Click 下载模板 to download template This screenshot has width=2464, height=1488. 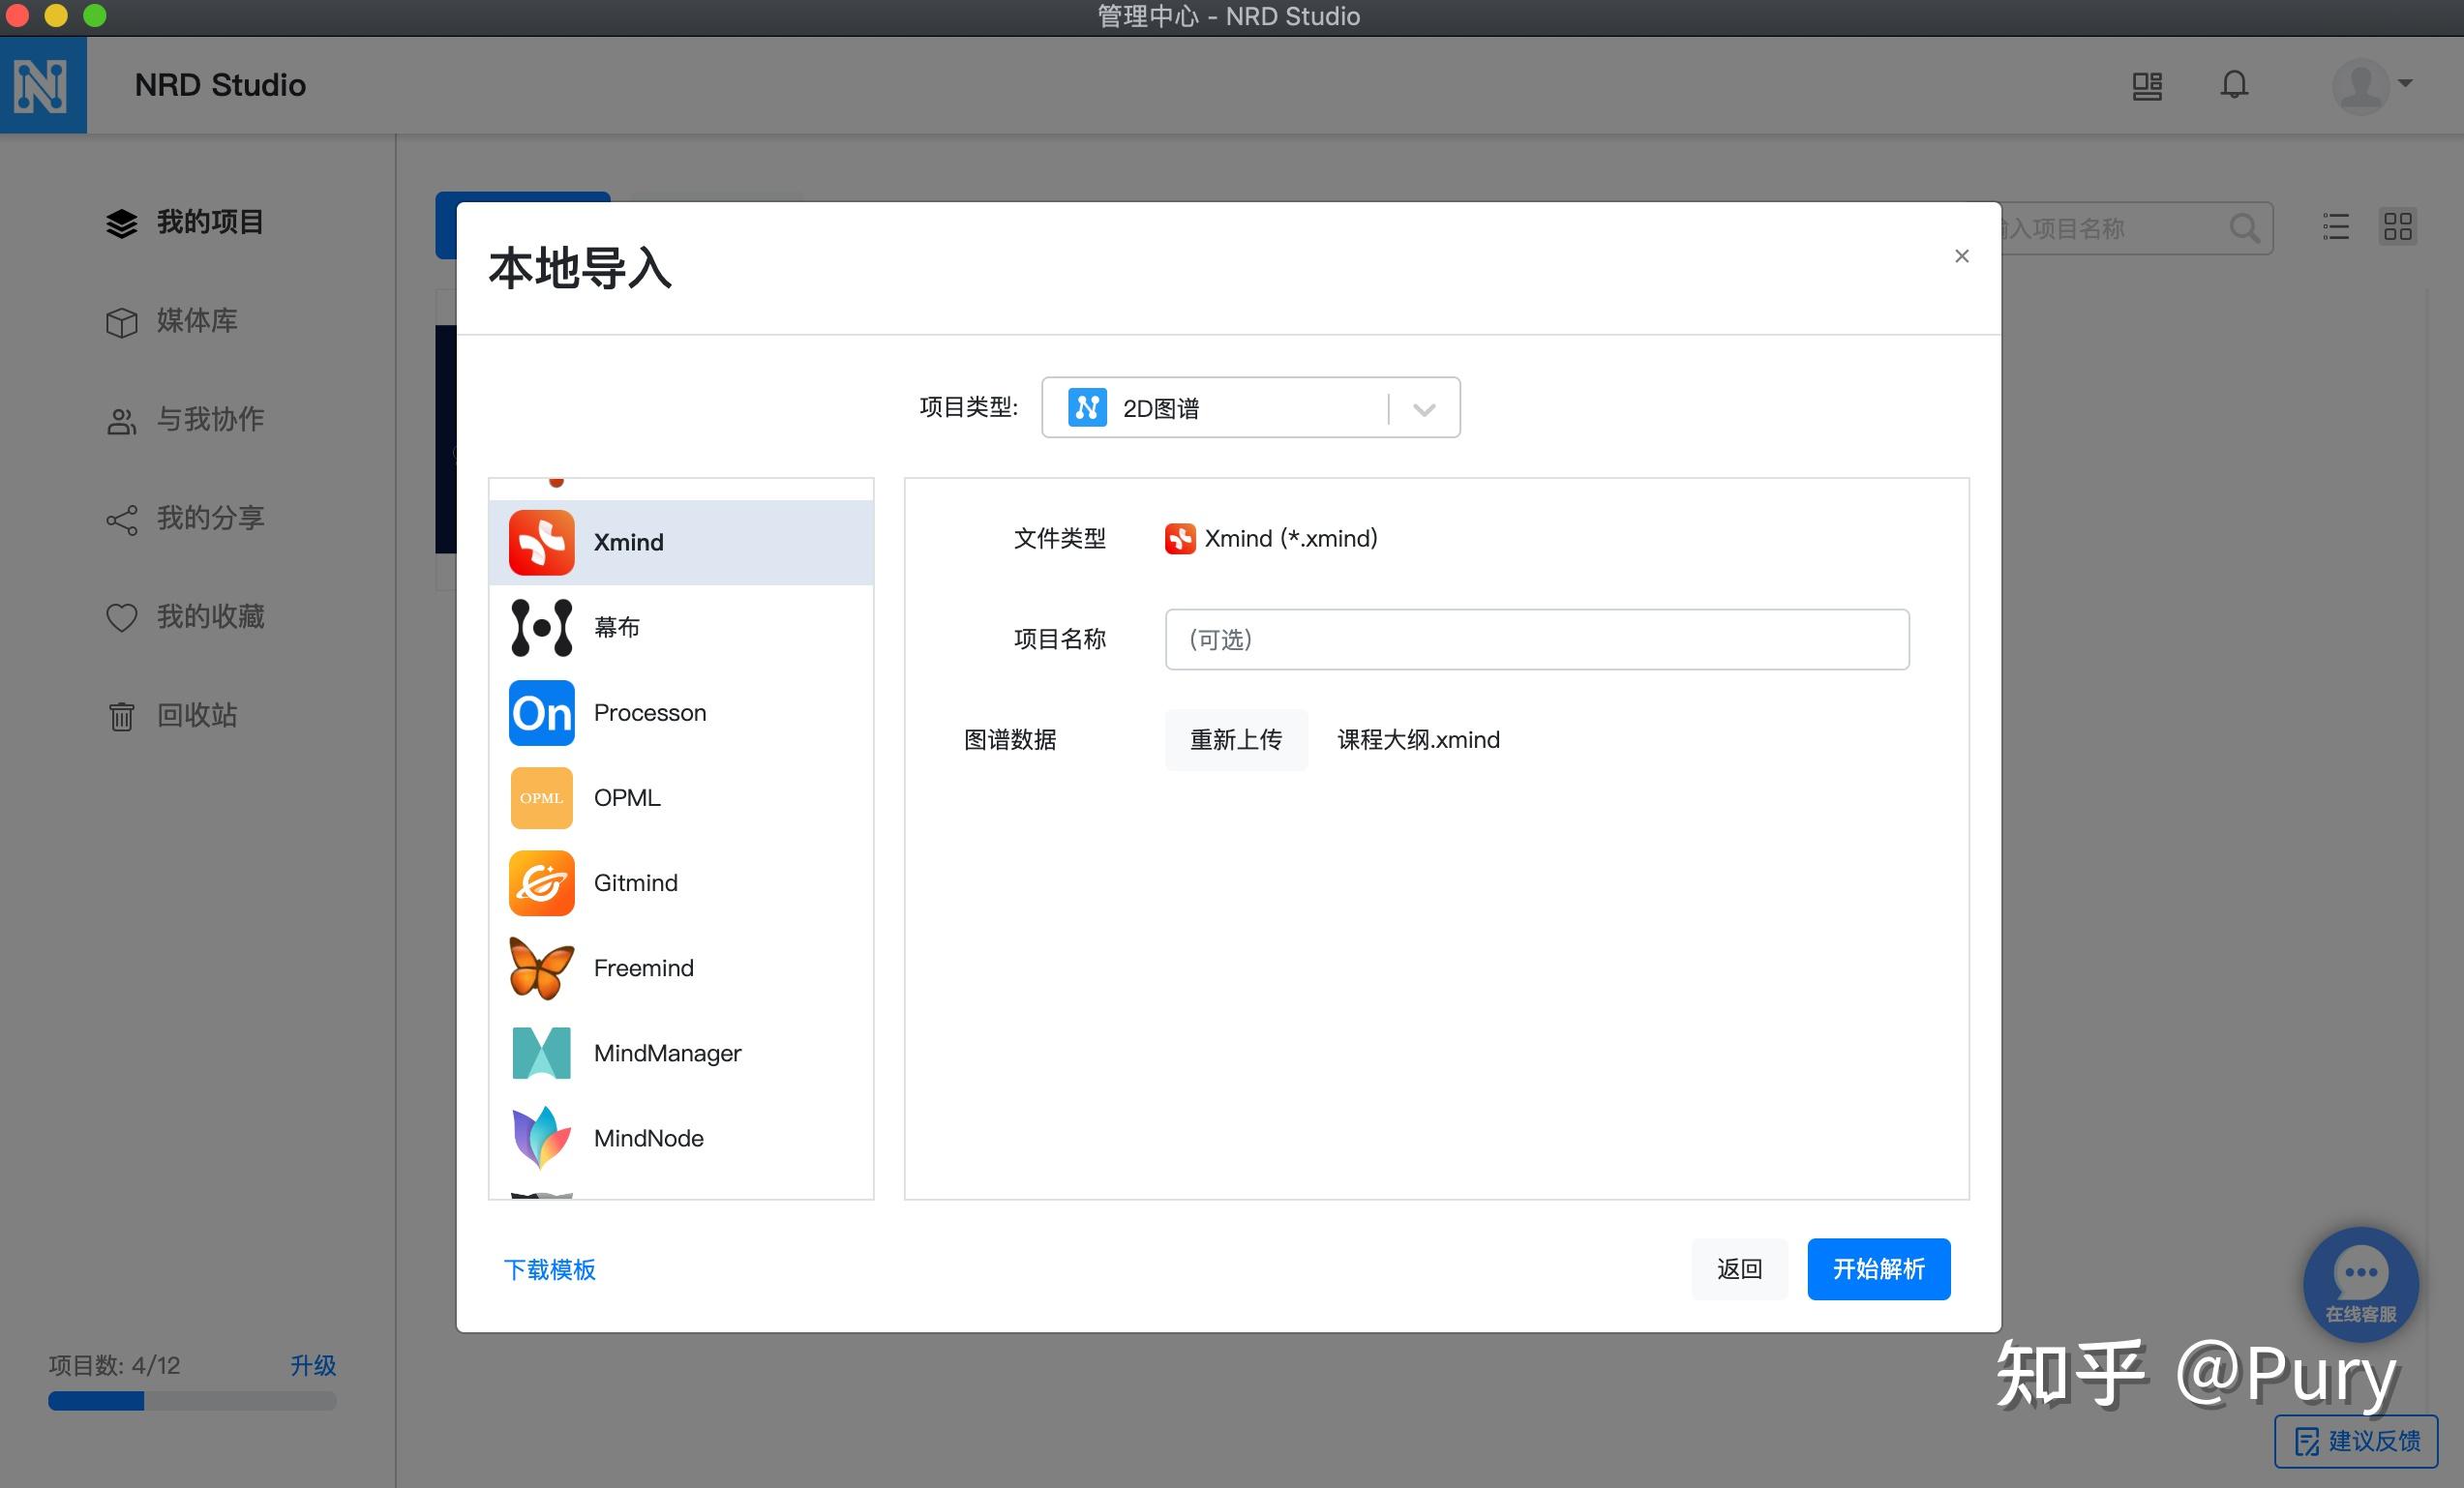point(550,1270)
